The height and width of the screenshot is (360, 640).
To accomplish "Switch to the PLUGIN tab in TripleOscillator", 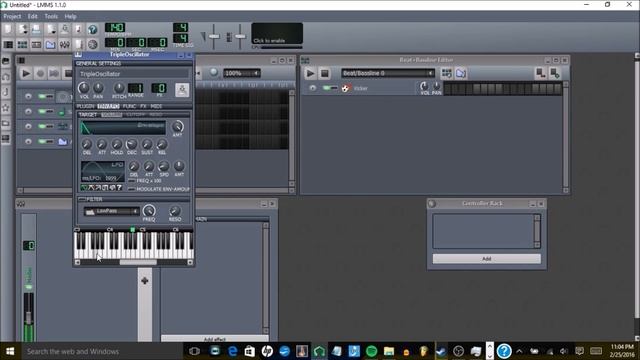I will 85,106.
